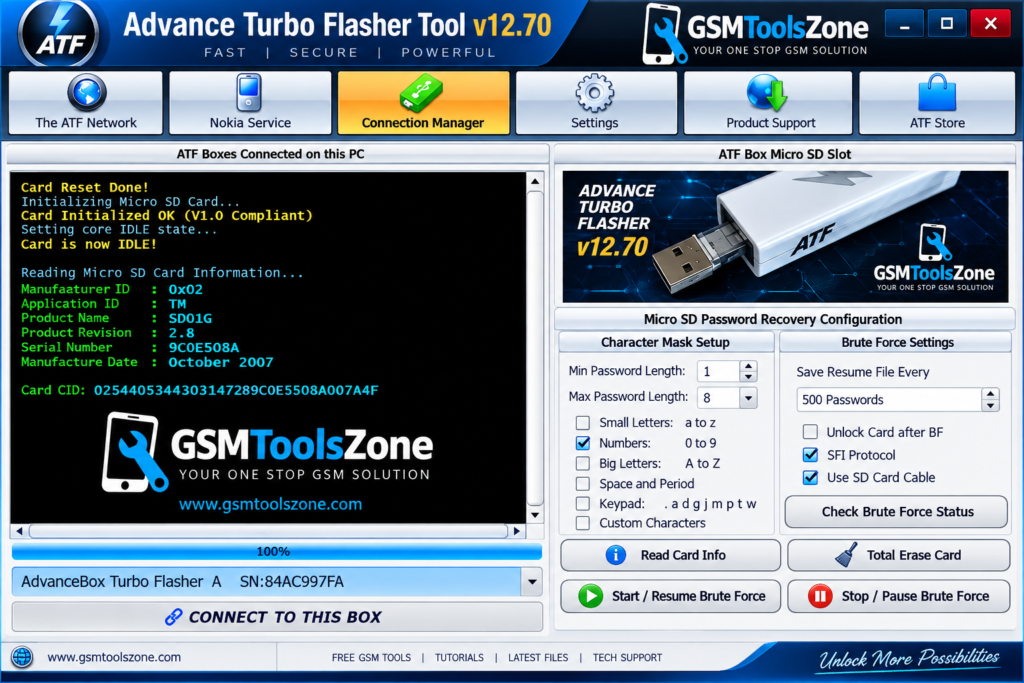Stop or Pause Brute Force
Screen dimensions: 1024x683
(899, 596)
